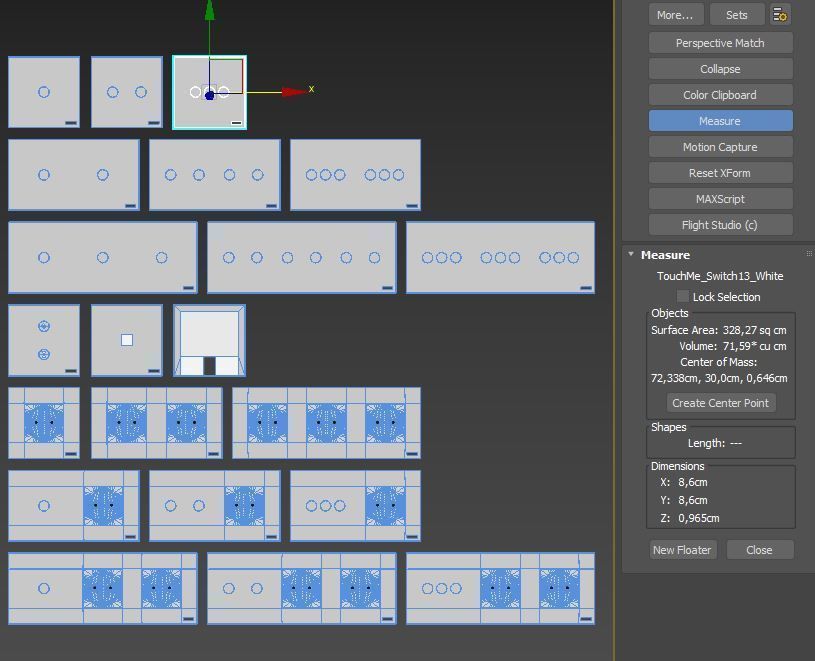Grab the Measure rollout drag handle
This screenshot has width=815, height=661.
(x=809, y=254)
